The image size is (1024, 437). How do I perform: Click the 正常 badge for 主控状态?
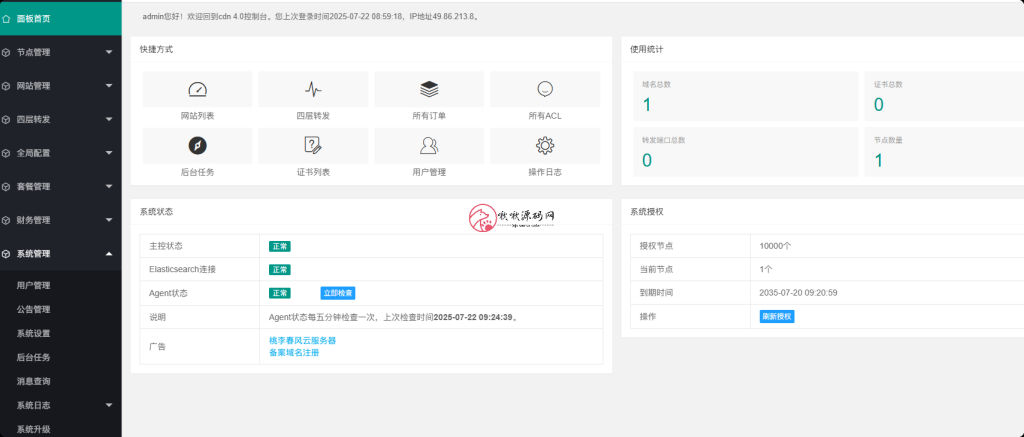280,246
